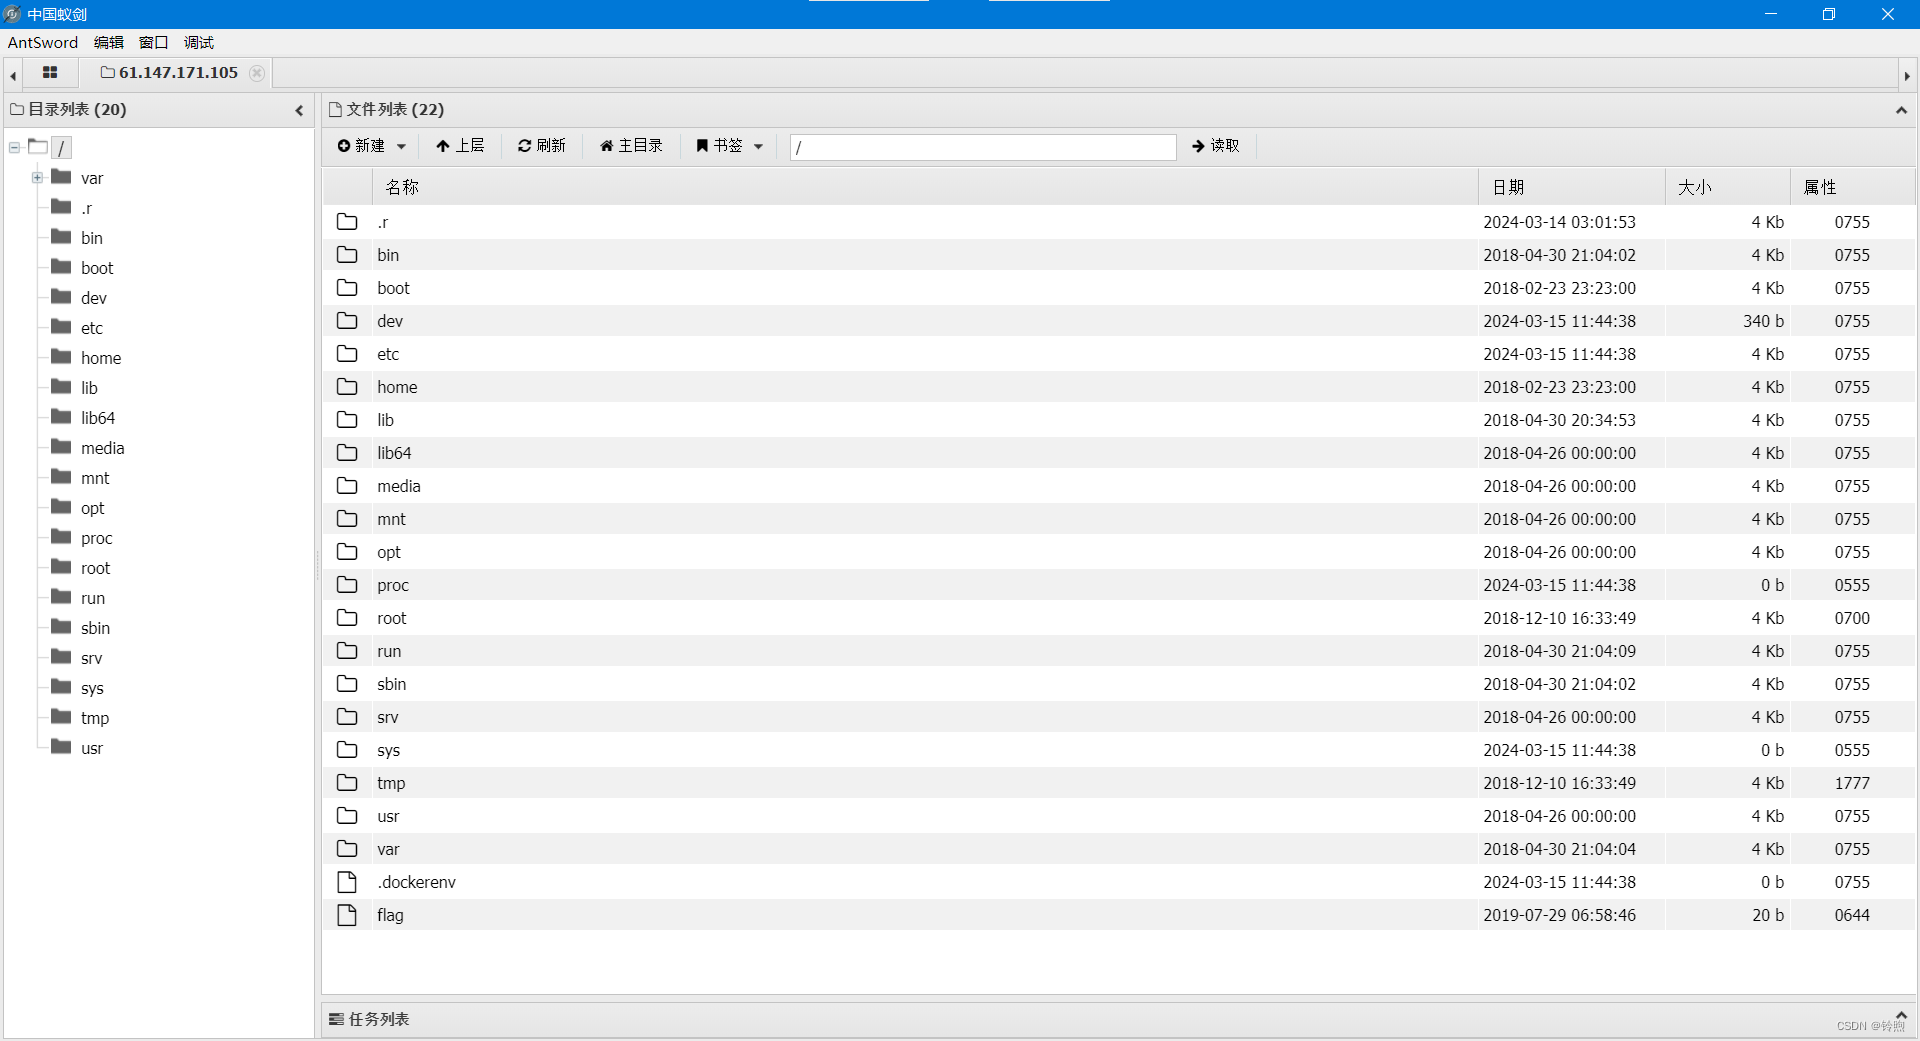Click the media folder icon in the file list

tap(347, 486)
